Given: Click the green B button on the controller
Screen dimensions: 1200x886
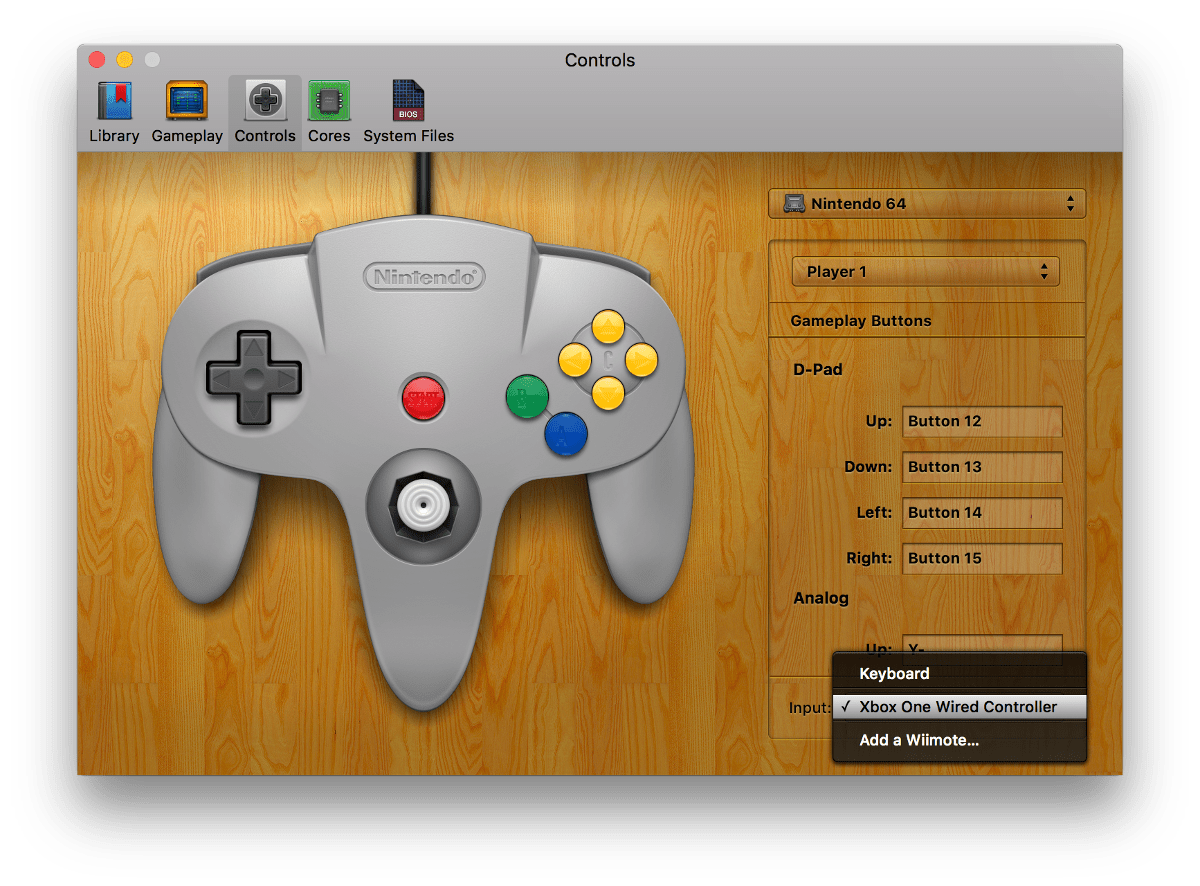Looking at the screenshot, I should pos(528,397).
